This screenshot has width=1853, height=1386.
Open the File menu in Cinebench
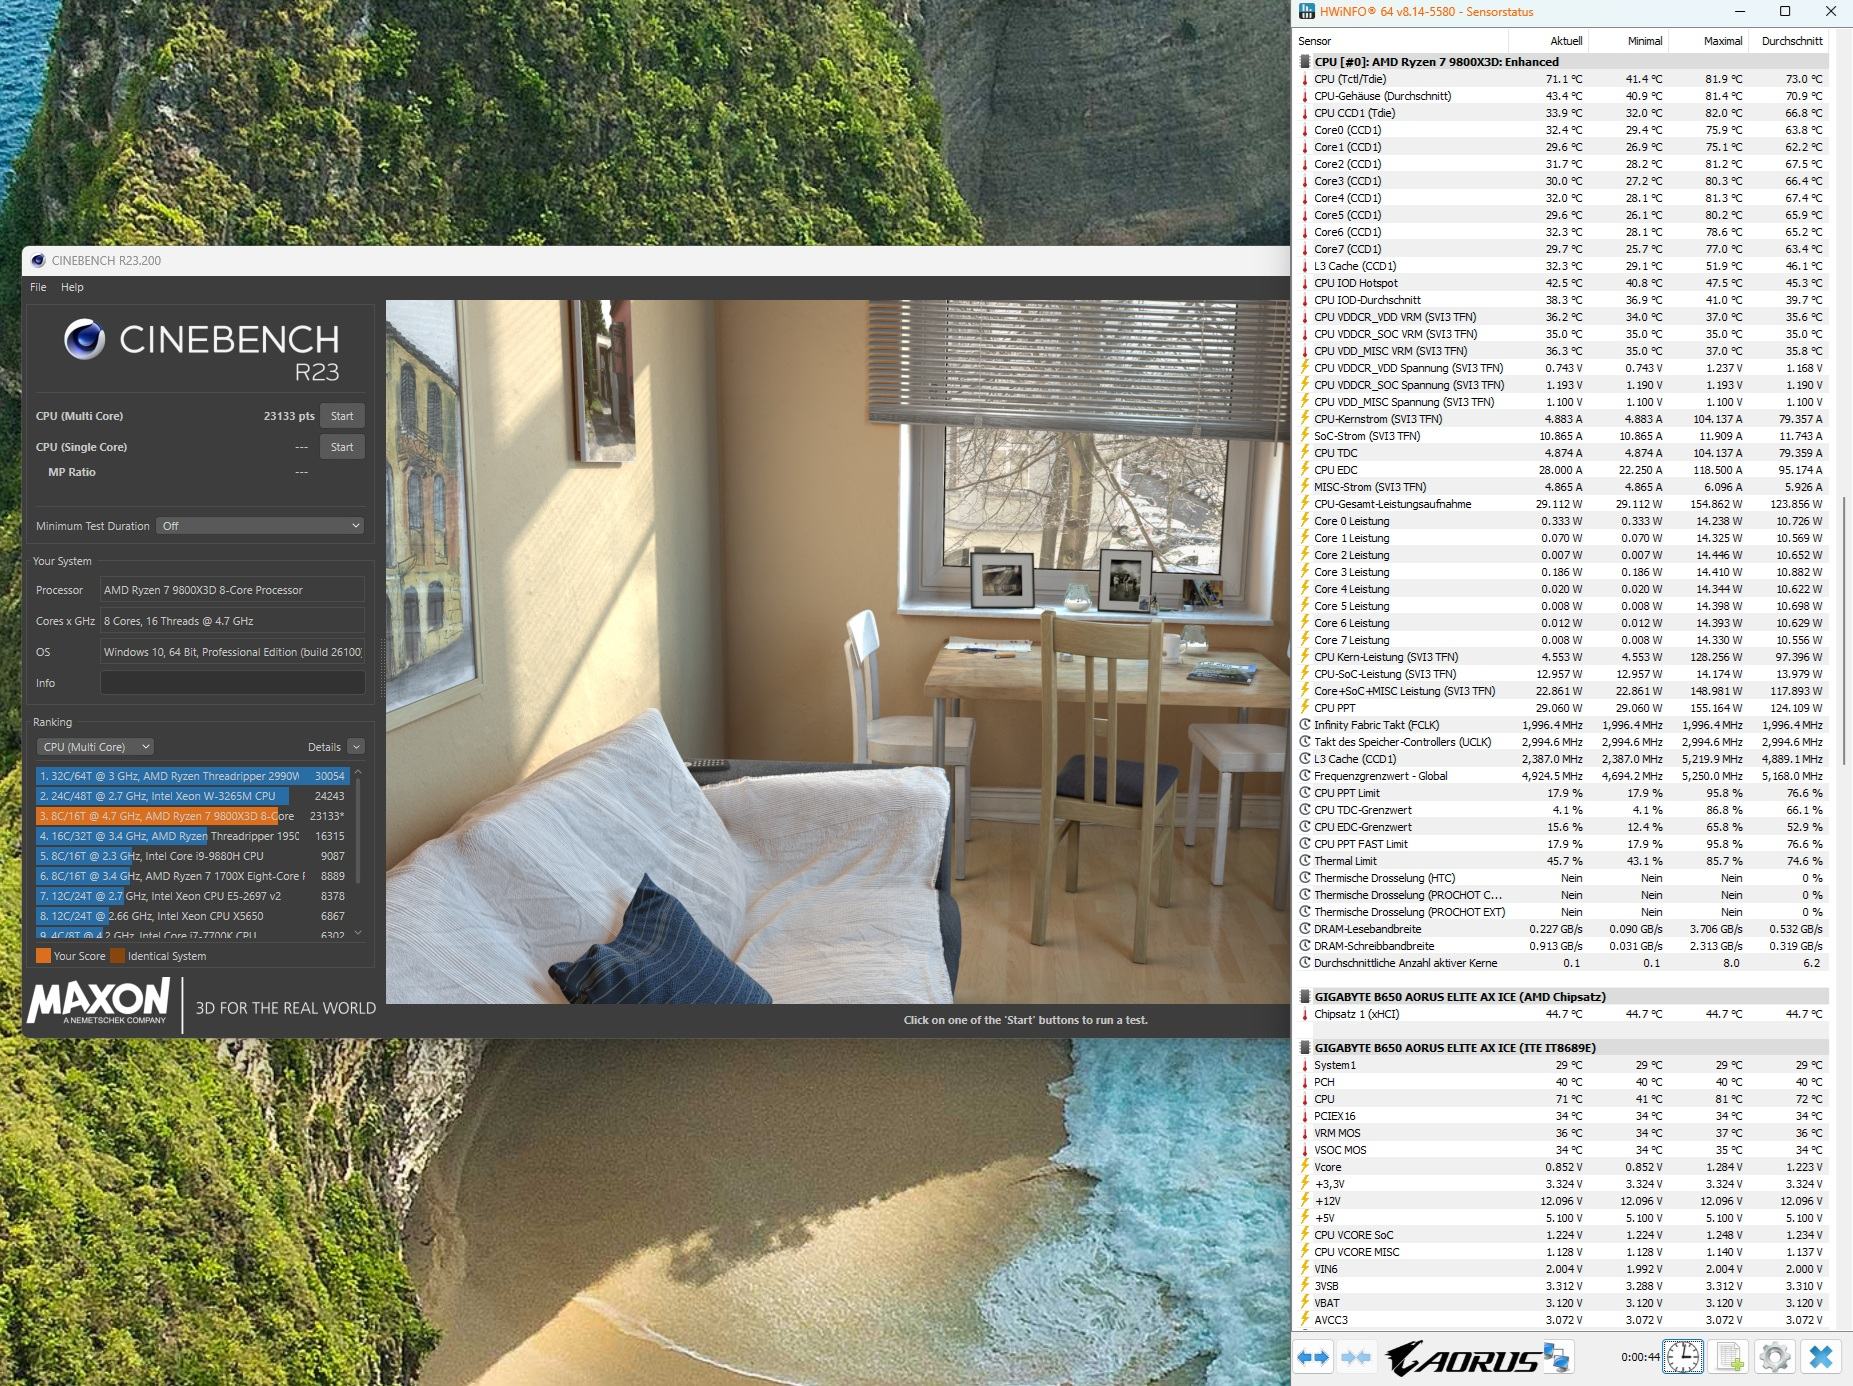(38, 287)
